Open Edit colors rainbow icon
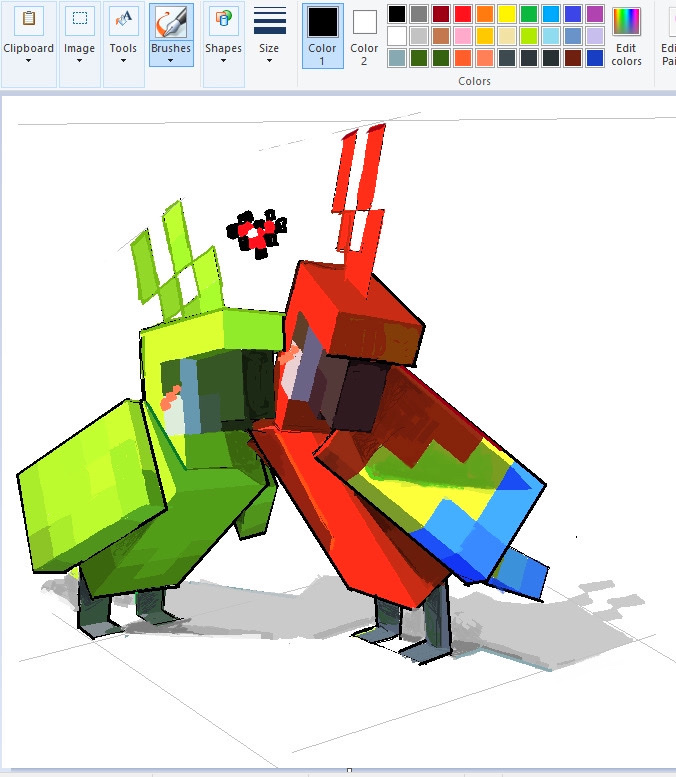The height and width of the screenshot is (777, 676). tap(626, 21)
